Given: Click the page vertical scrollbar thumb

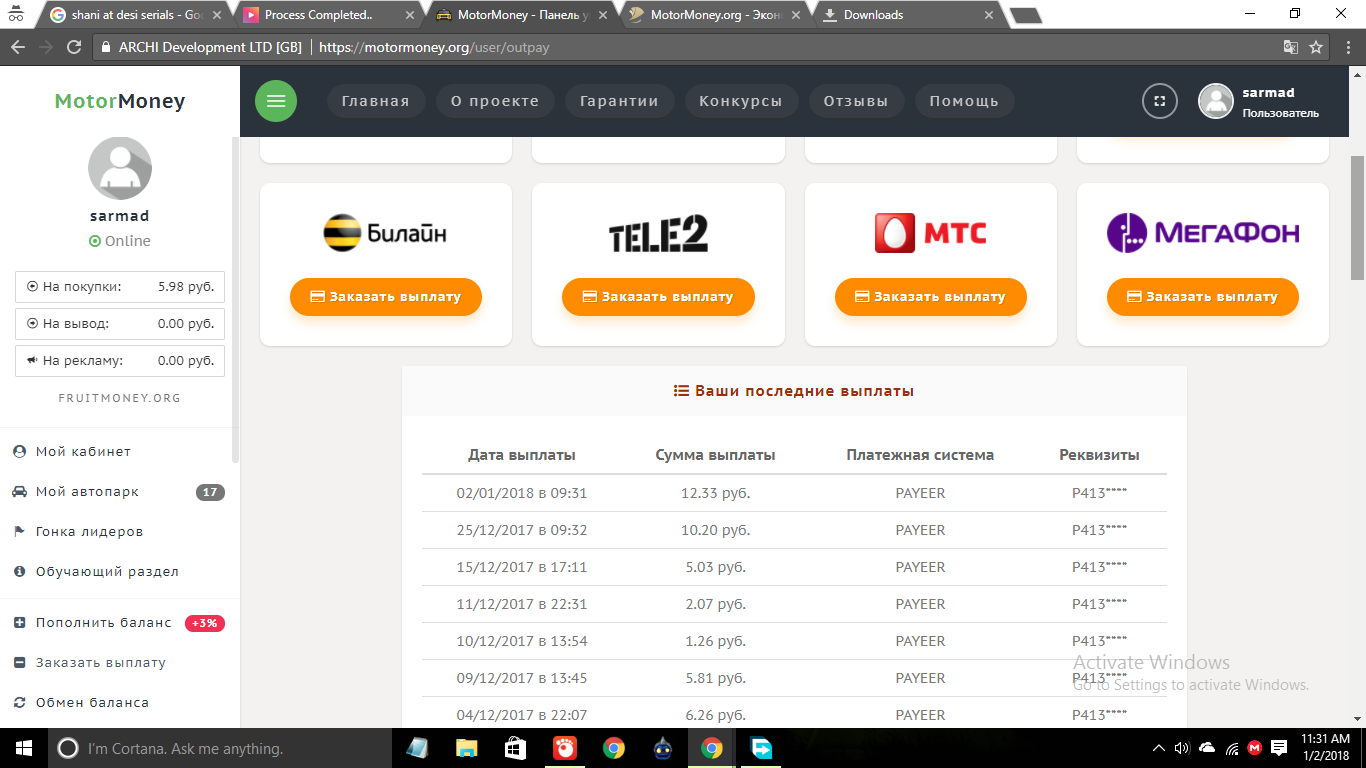Looking at the screenshot, I should click(x=1357, y=218).
